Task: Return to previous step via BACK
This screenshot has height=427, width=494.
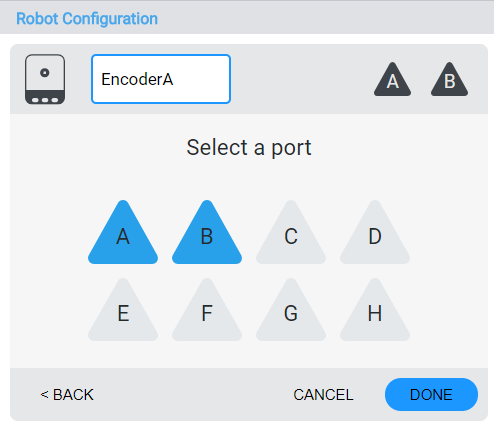Action: click(67, 395)
